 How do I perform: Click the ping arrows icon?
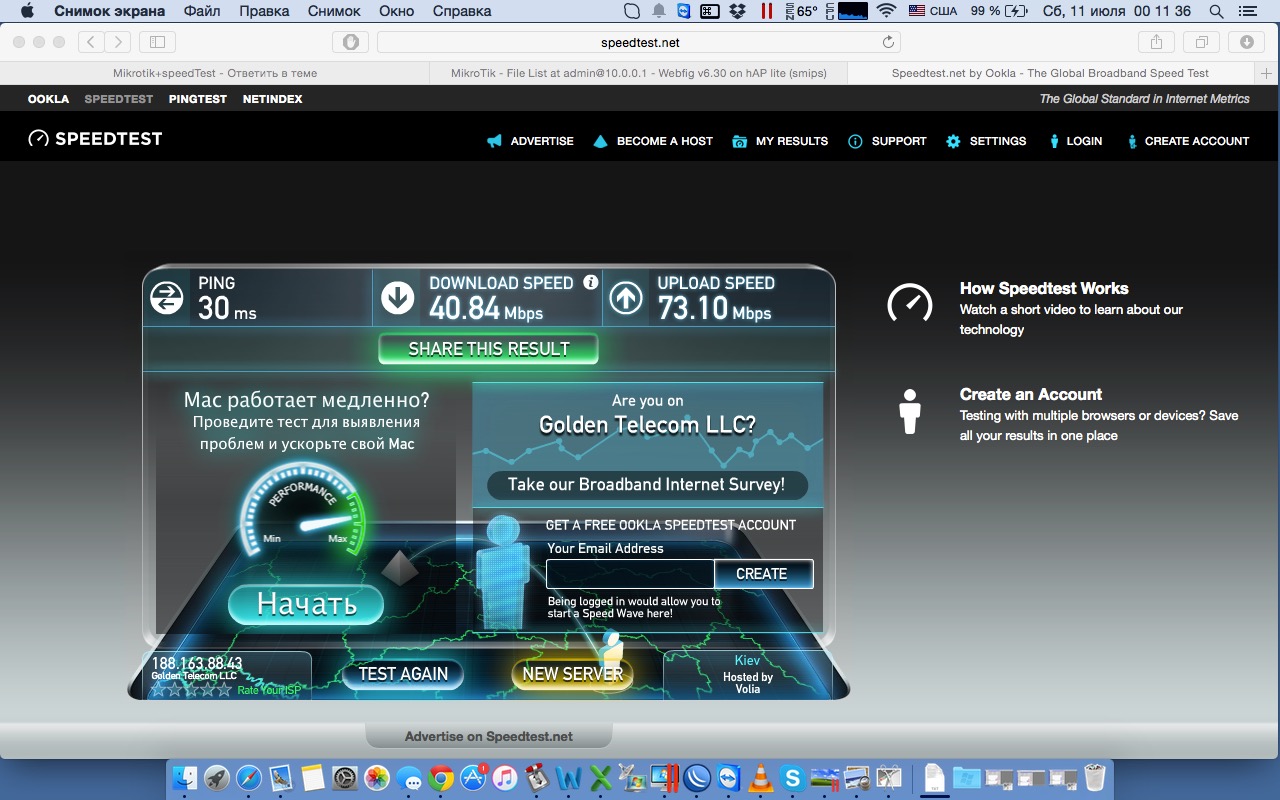(166, 298)
